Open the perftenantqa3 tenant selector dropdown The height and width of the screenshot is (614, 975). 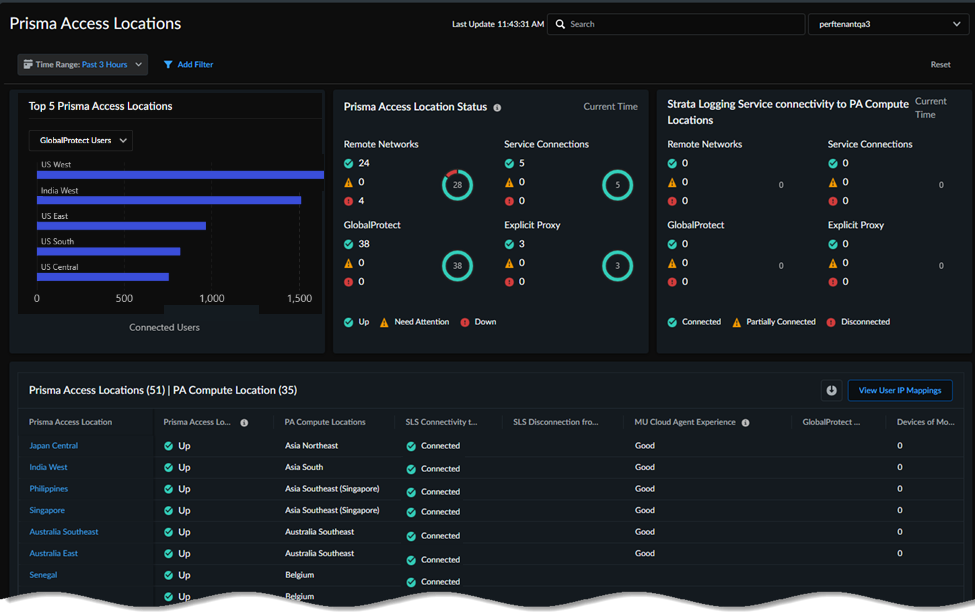(888, 23)
